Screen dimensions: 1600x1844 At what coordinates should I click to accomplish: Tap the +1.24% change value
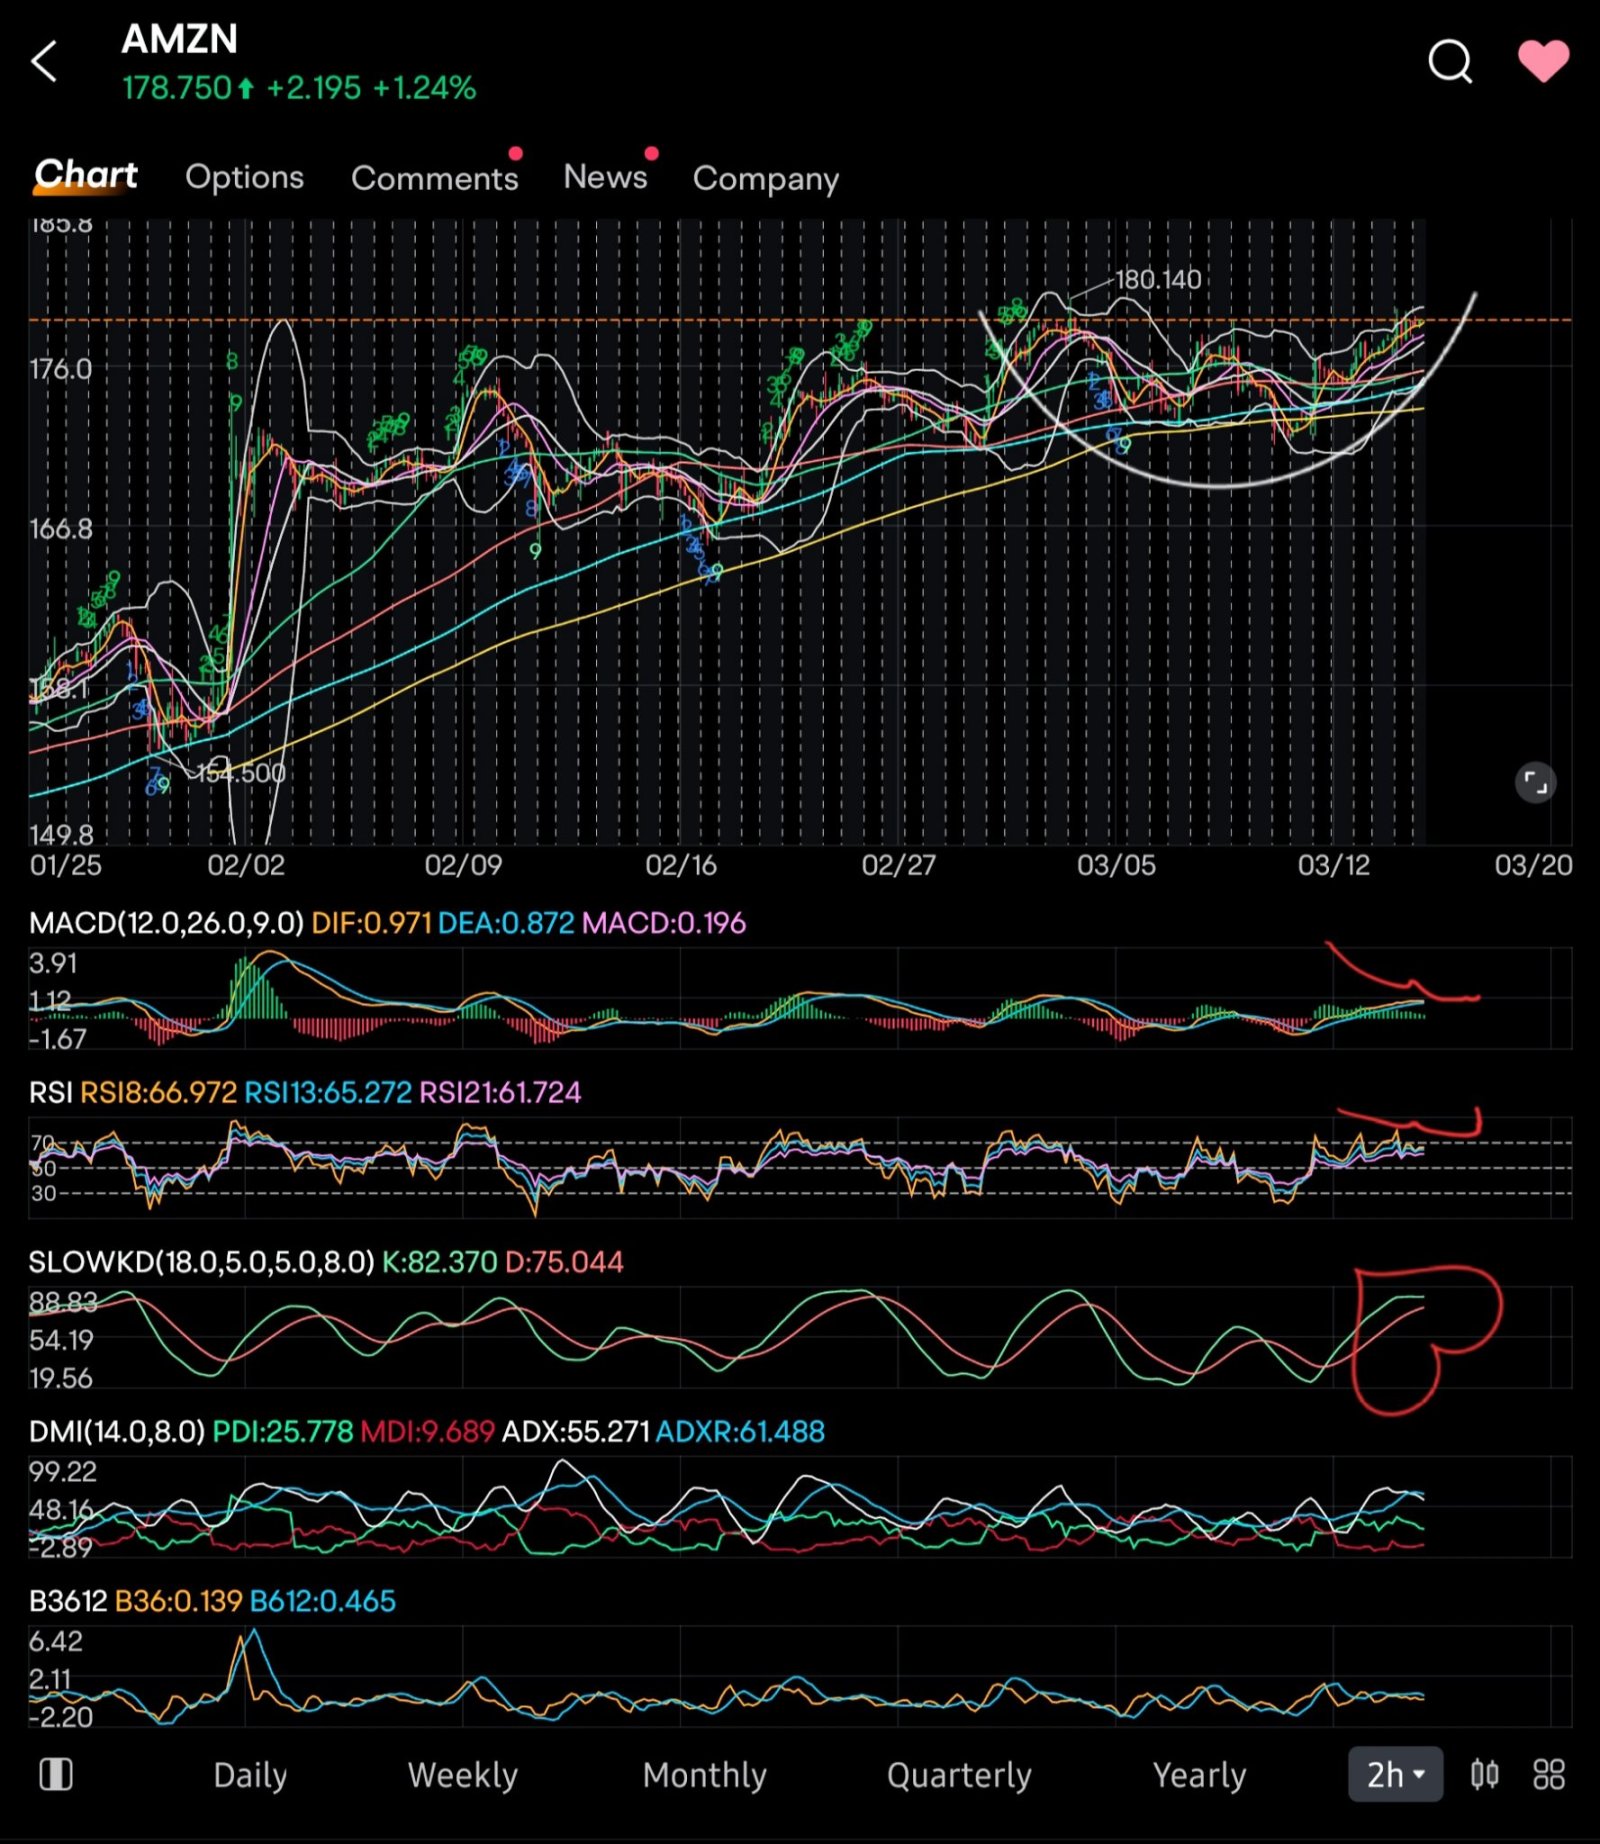[424, 88]
